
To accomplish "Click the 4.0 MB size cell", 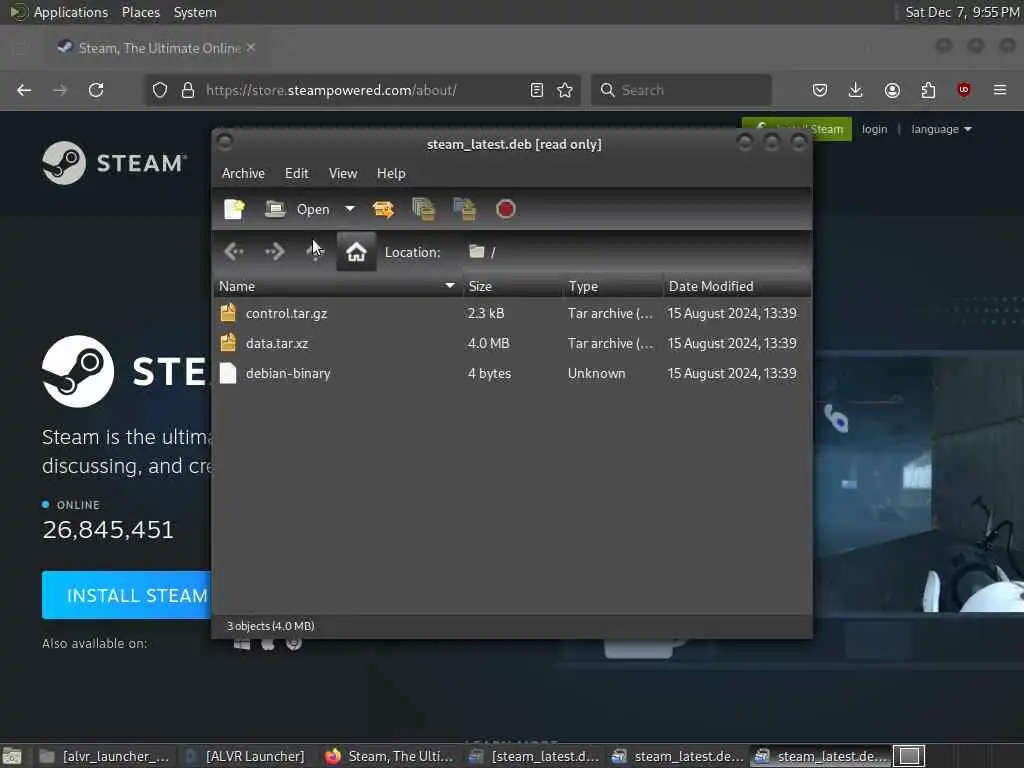I will (x=488, y=344).
